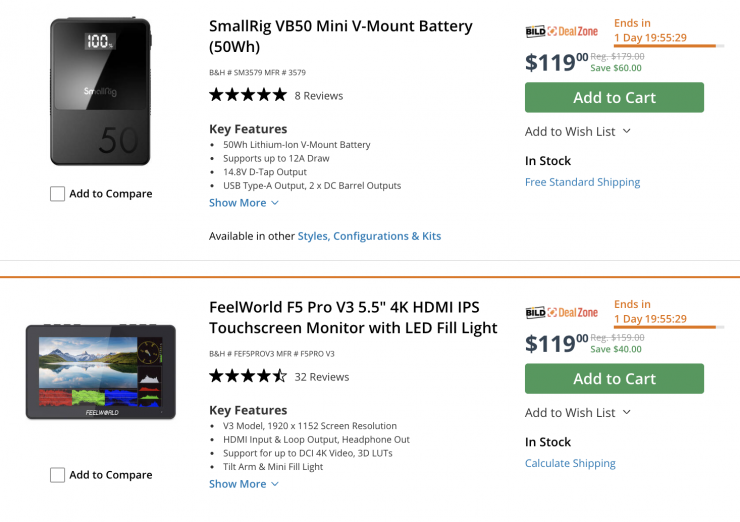Viewport: 740px width, 522px height.
Task: Click the SmallRig five-star rating icons
Action: [247, 95]
